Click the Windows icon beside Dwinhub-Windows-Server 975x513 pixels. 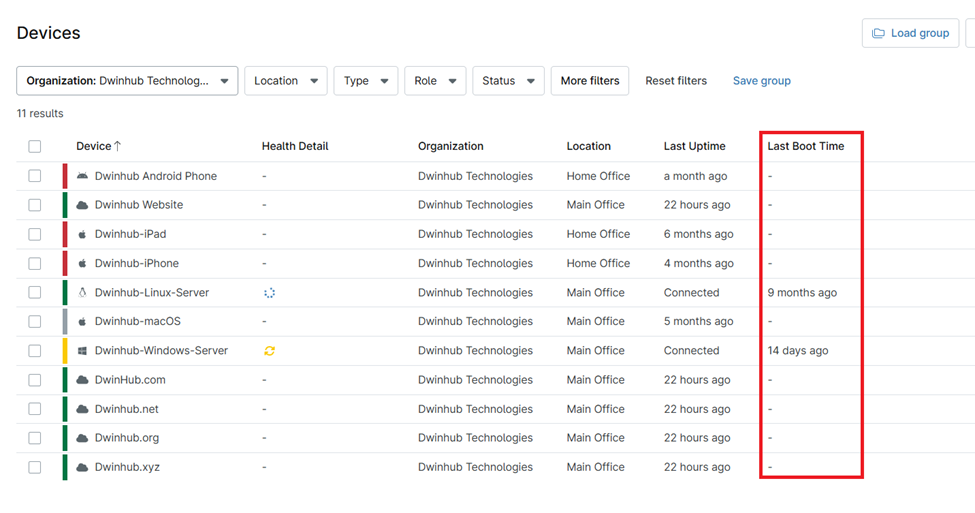[82, 351]
